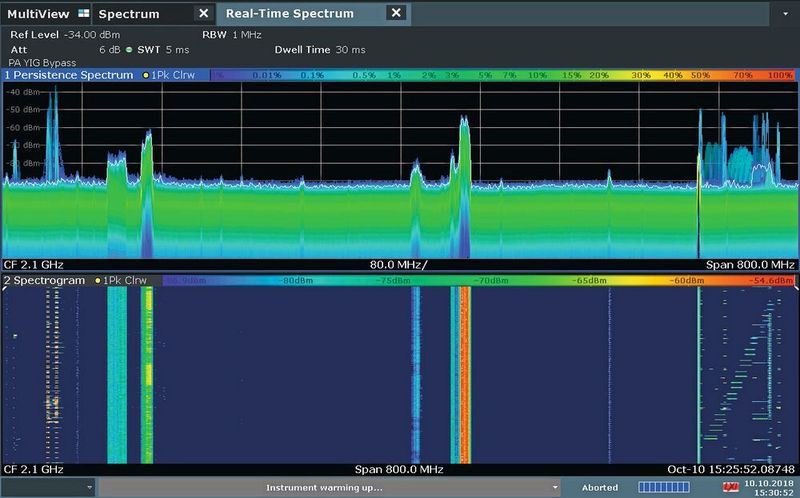Click the CF 2.1 GHz label under Persistence Spectrum
The image size is (800, 498).
[x=34, y=264]
